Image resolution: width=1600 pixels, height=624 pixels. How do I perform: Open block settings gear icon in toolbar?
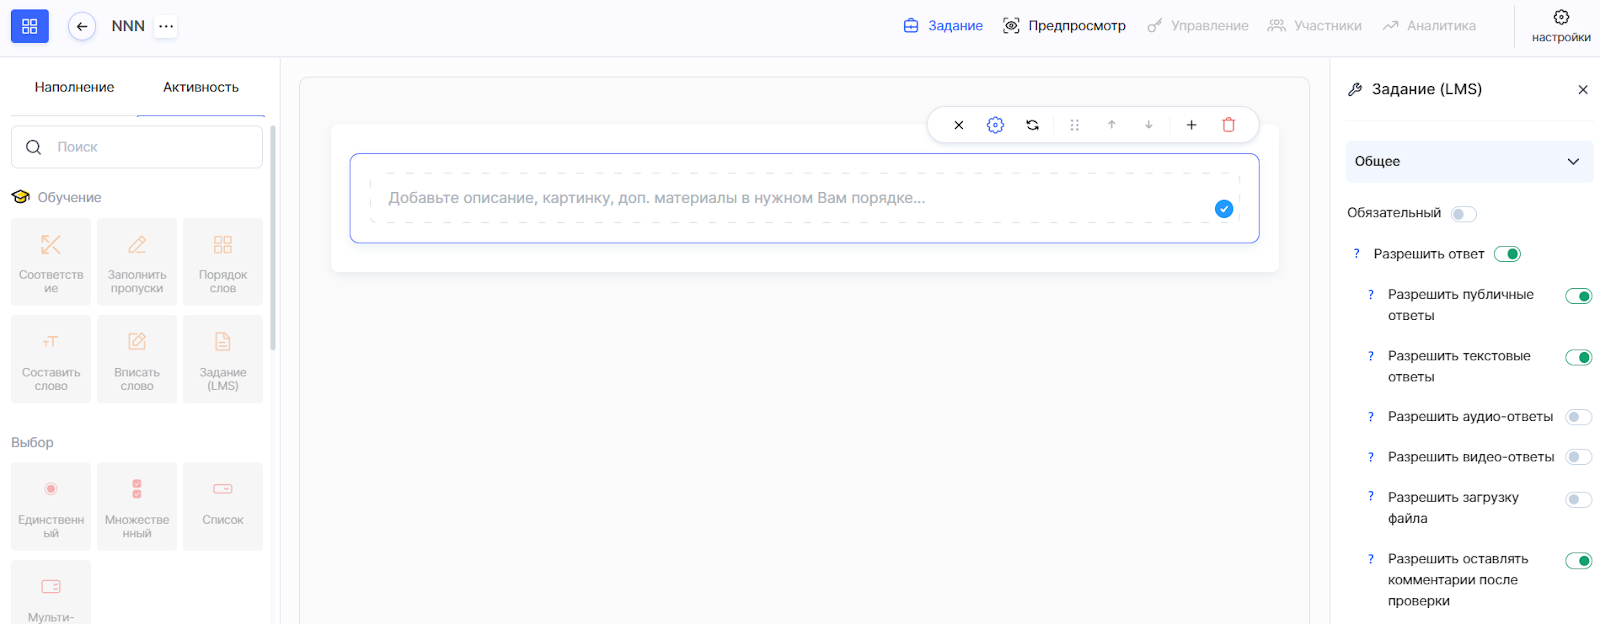tap(995, 125)
